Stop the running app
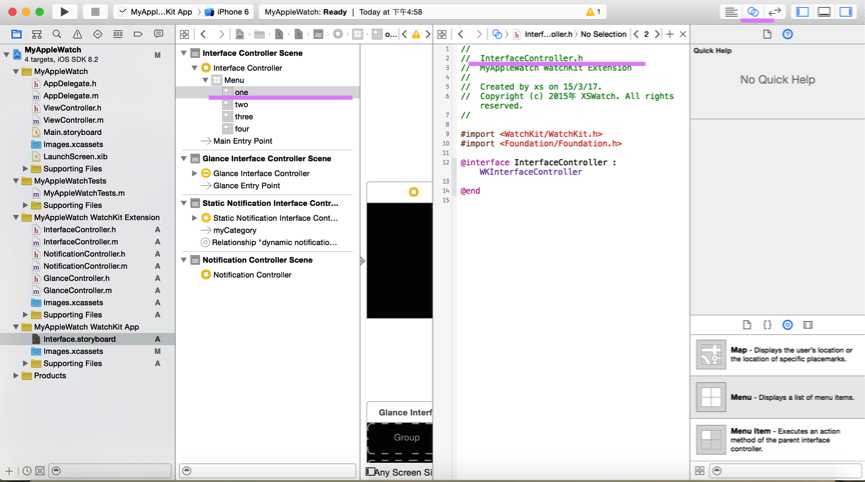This screenshot has height=482, width=865. (95, 12)
